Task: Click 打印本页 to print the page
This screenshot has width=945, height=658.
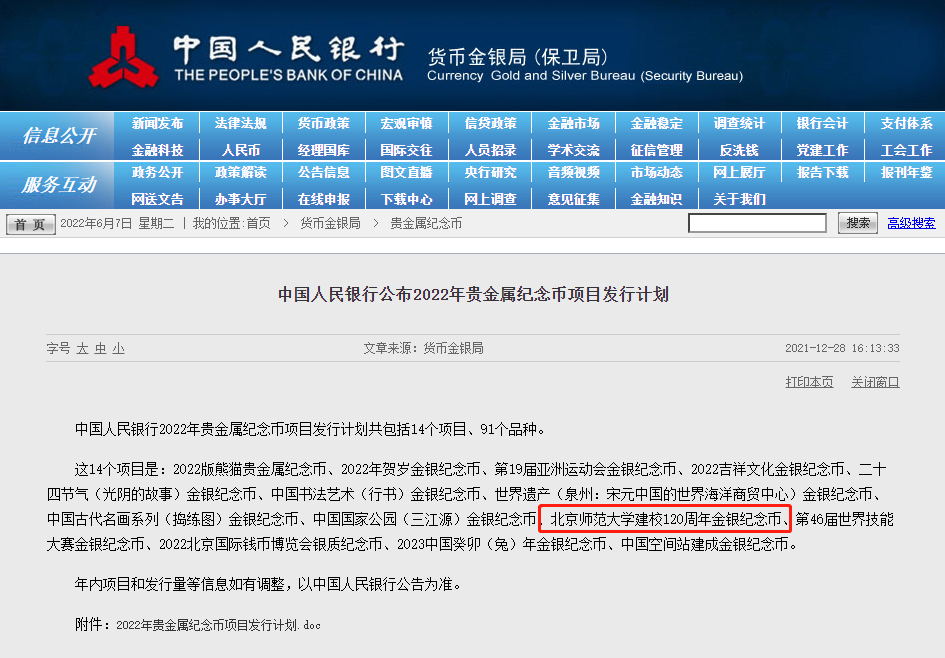Action: (809, 382)
